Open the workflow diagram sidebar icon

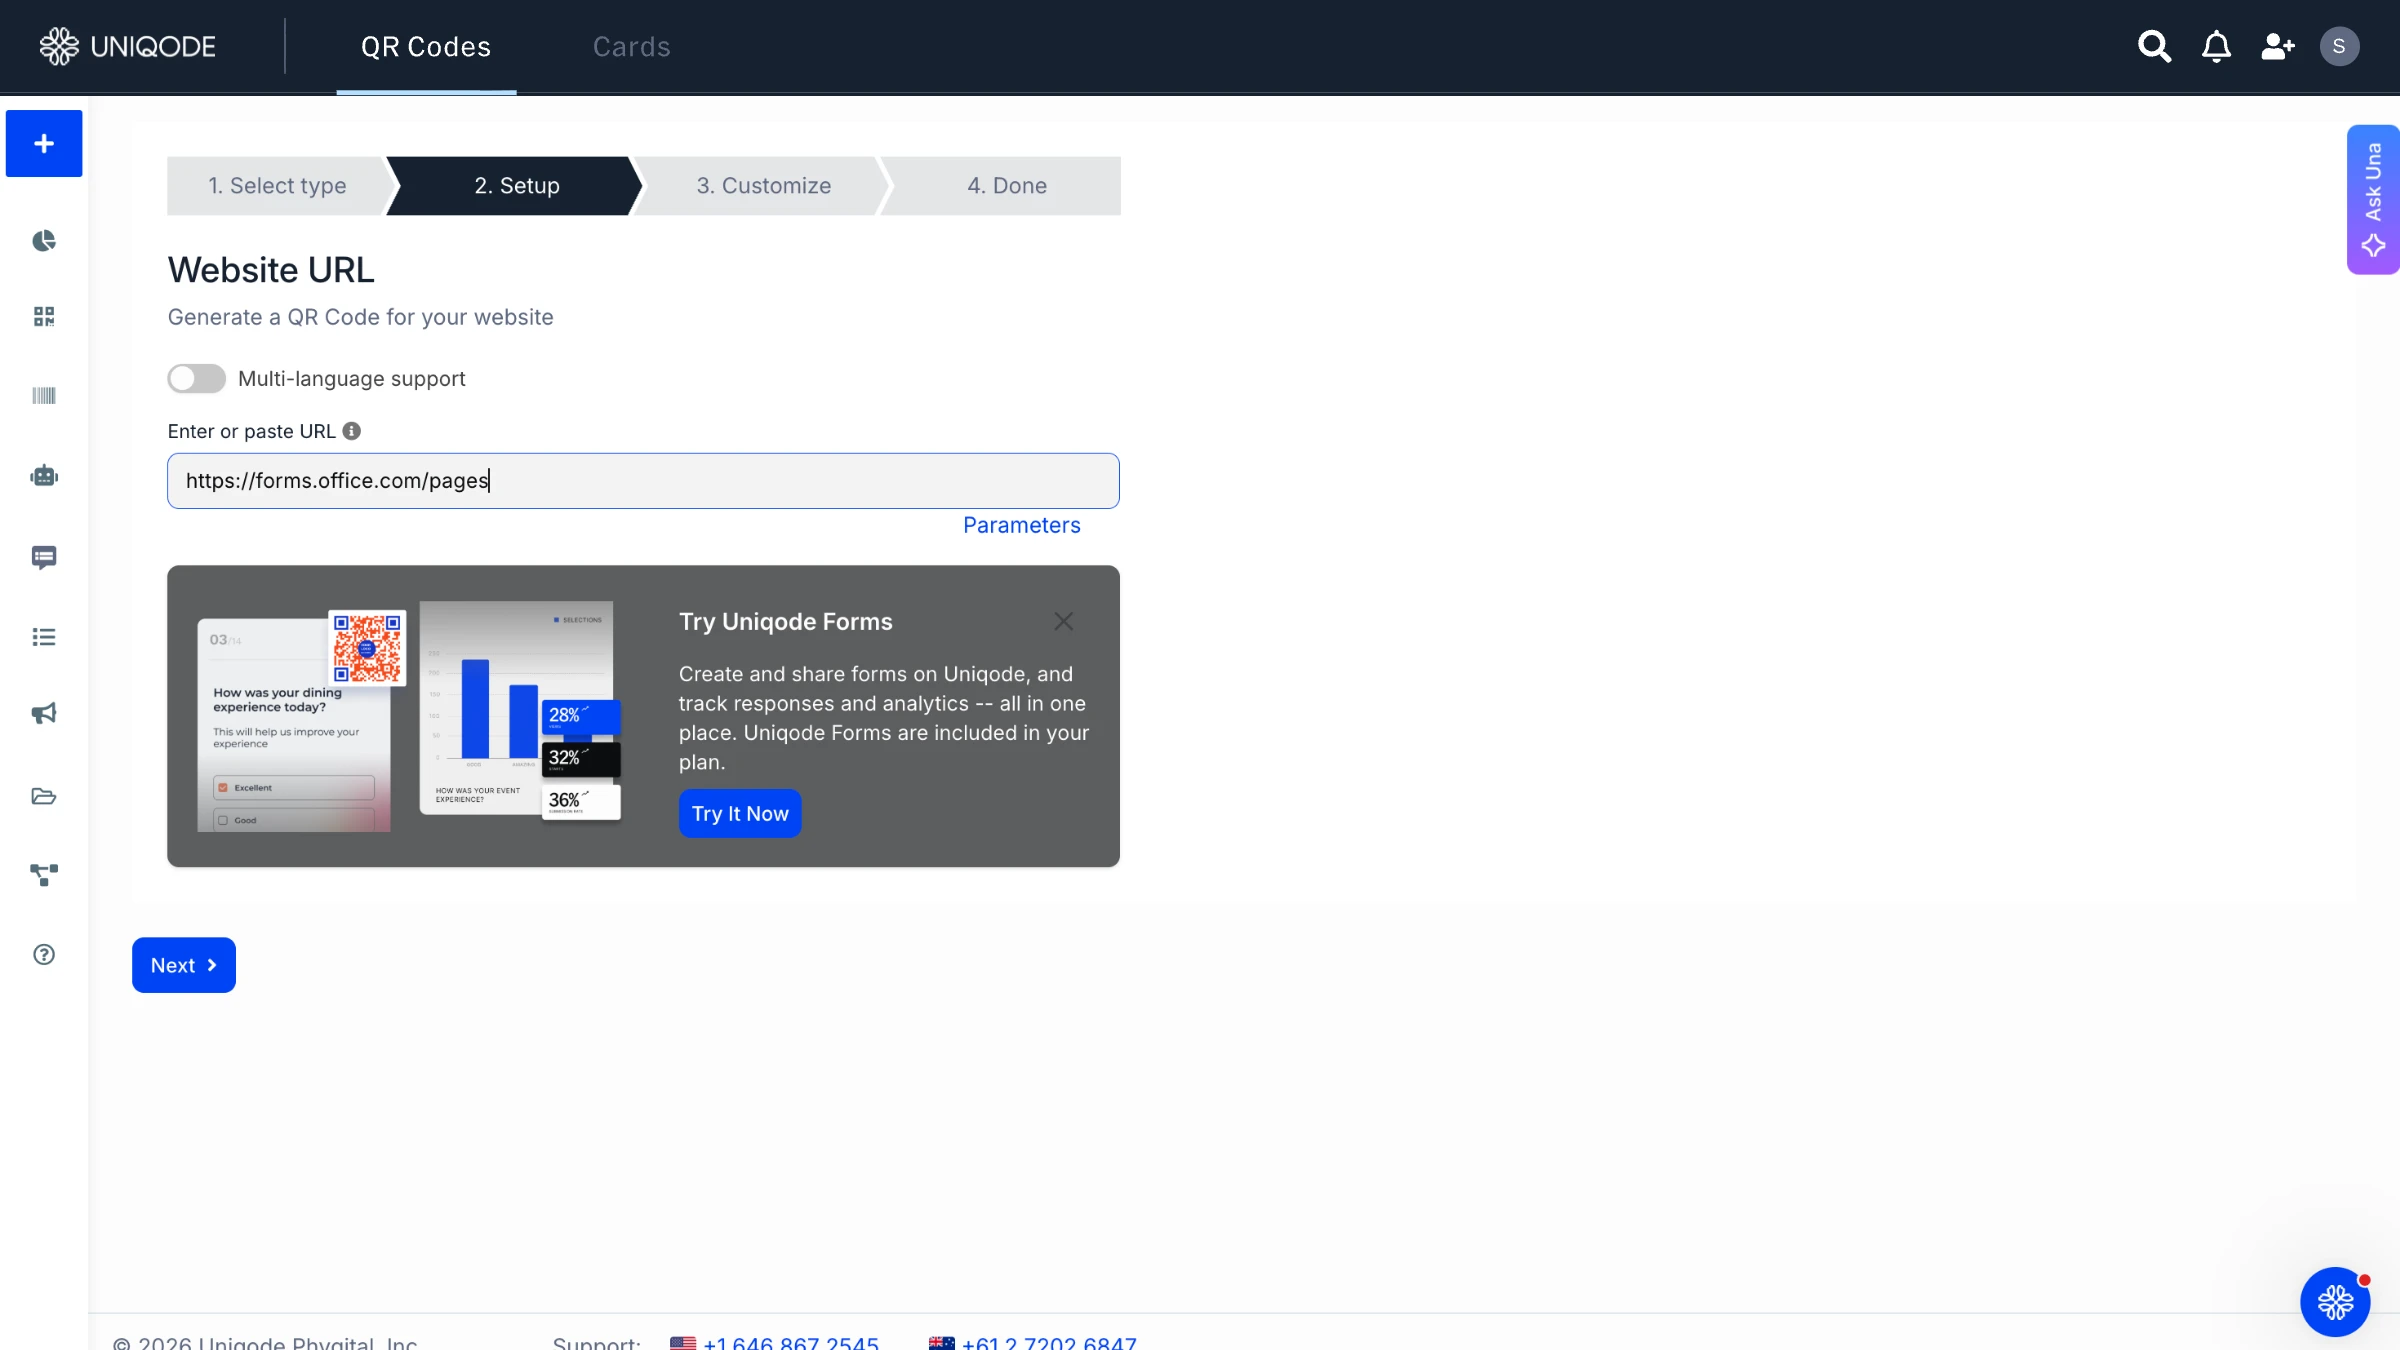[x=44, y=875]
